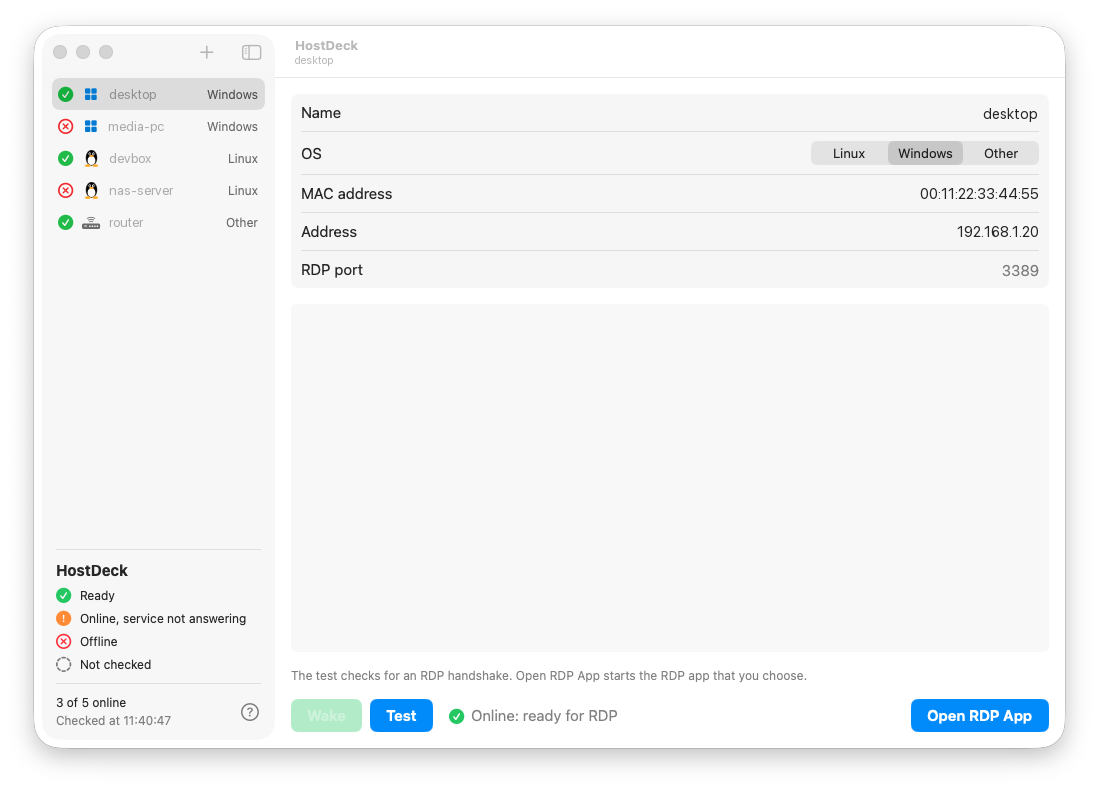The height and width of the screenshot is (790, 1099).
Task: Edit the MAC address field value
Action: point(978,194)
